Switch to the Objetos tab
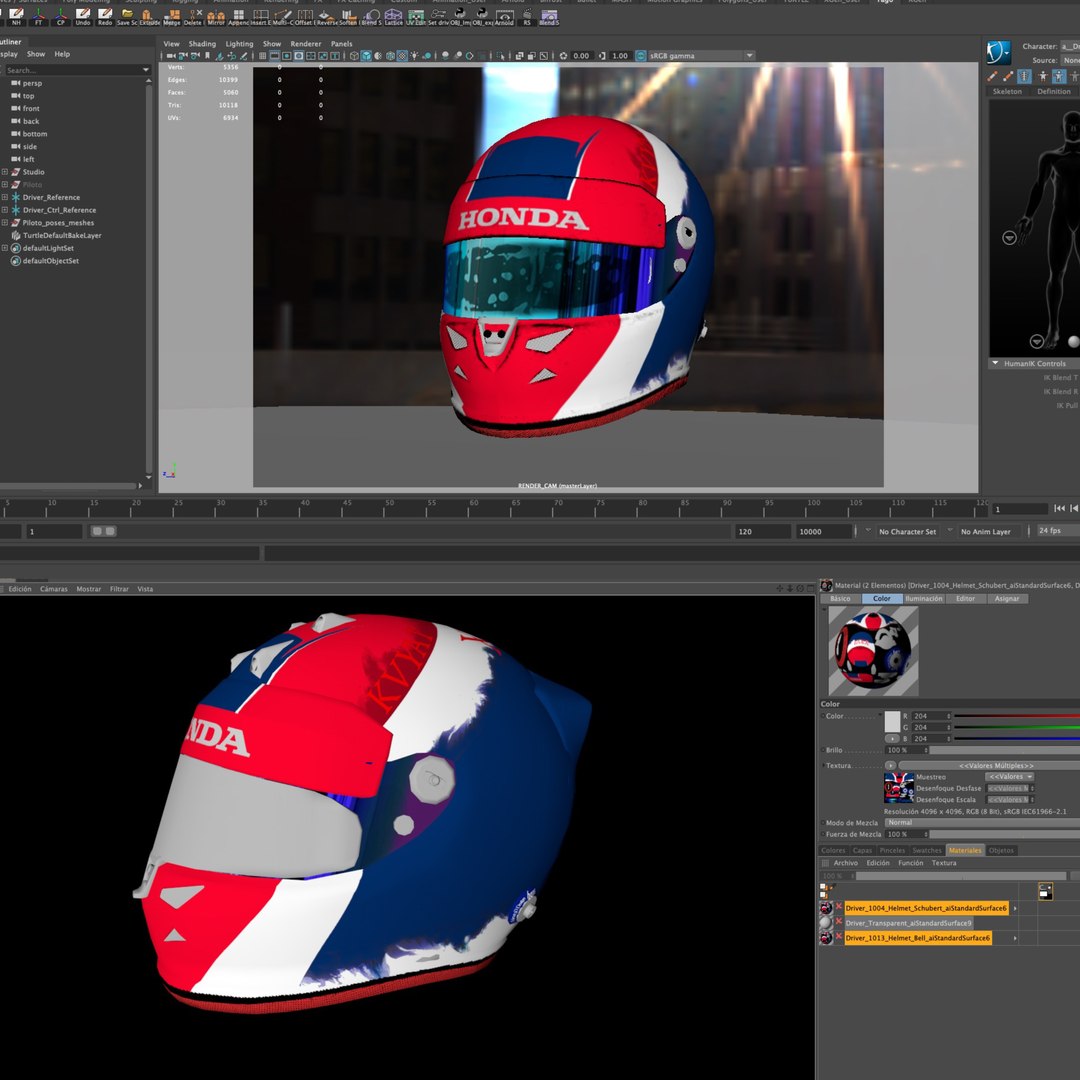This screenshot has height=1080, width=1080. [x=1001, y=851]
